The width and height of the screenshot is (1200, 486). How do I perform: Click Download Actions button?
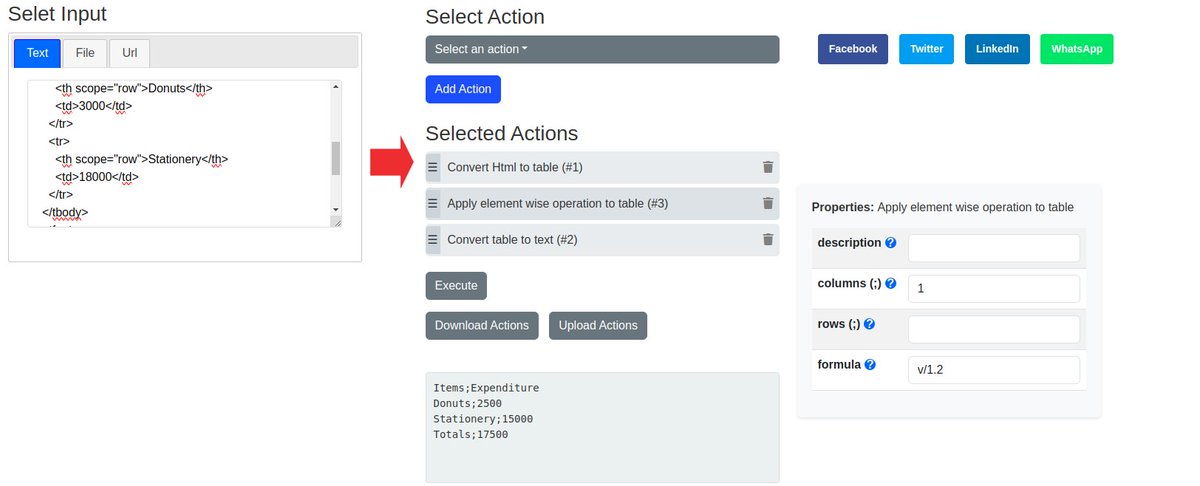click(x=482, y=325)
